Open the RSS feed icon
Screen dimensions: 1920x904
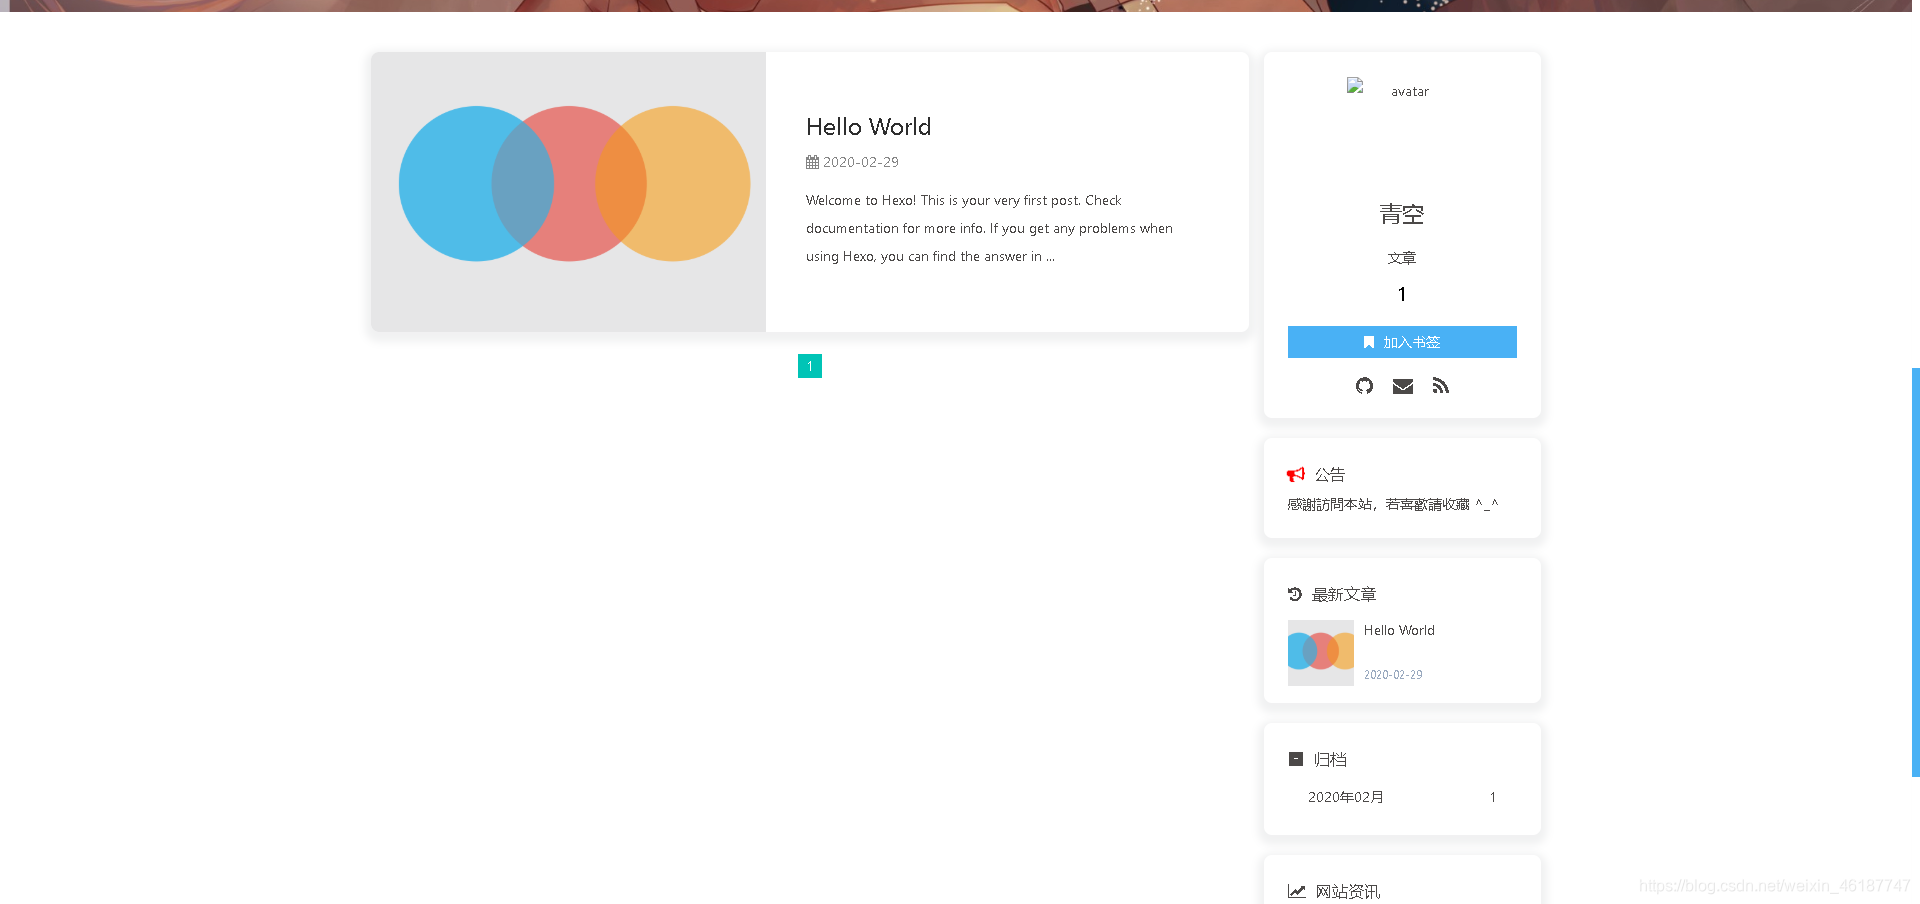click(x=1440, y=386)
